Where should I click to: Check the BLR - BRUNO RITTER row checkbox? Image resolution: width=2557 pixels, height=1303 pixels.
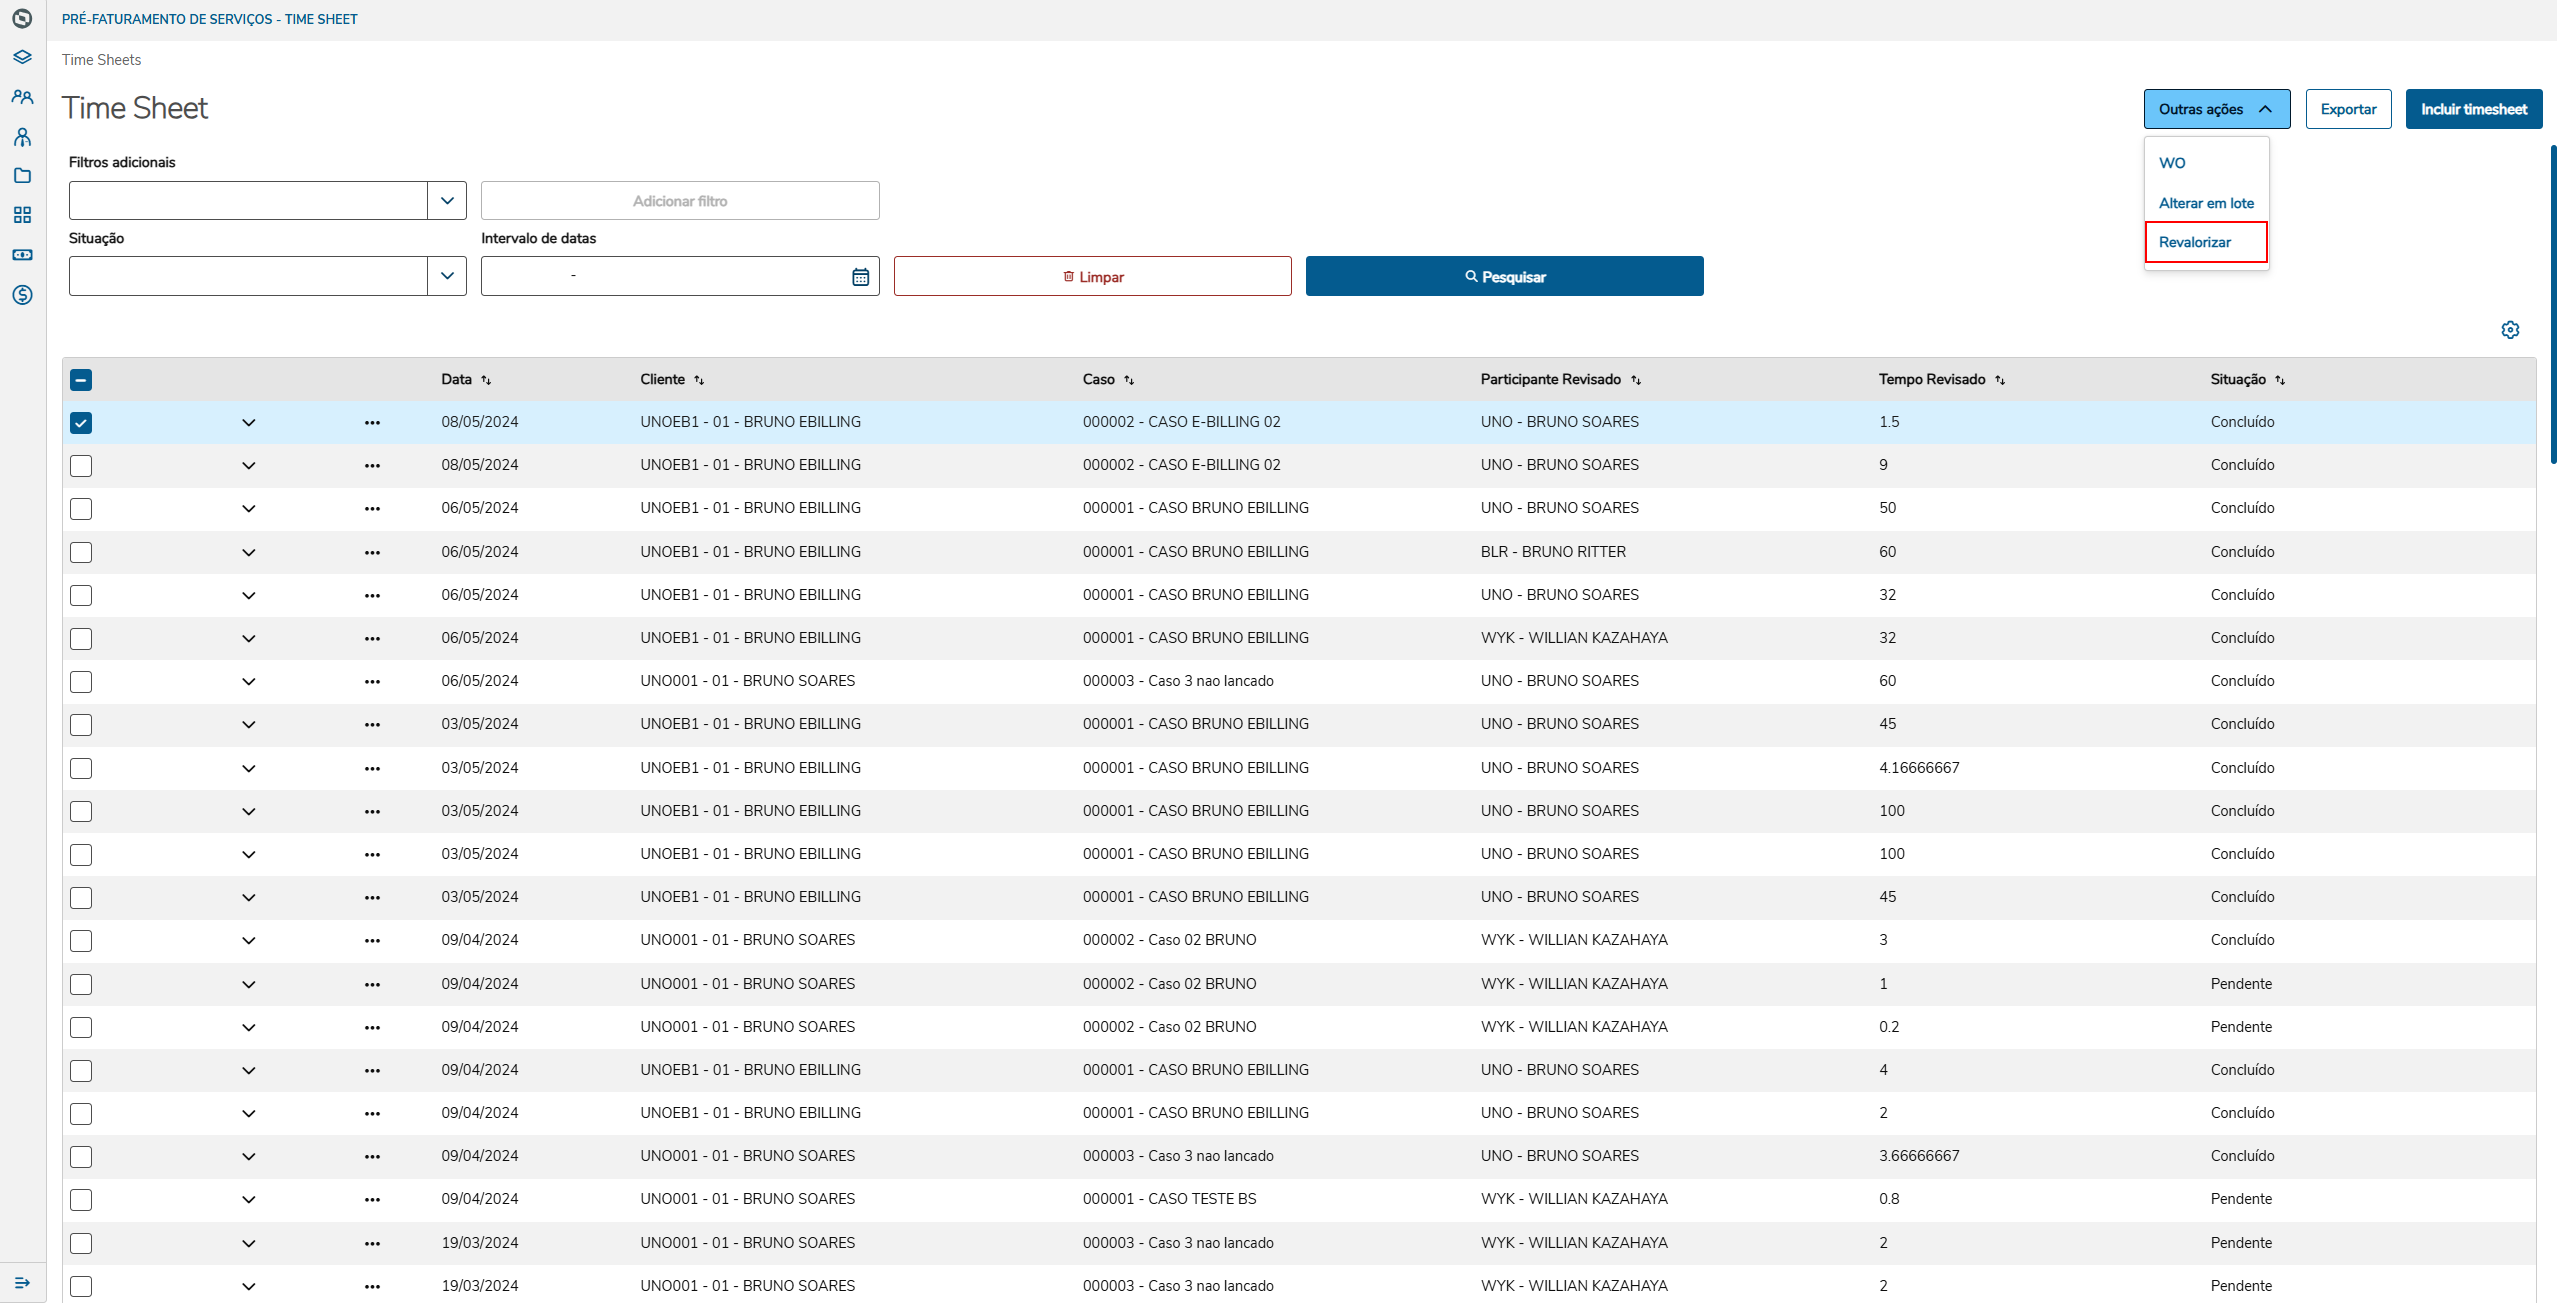(81, 553)
